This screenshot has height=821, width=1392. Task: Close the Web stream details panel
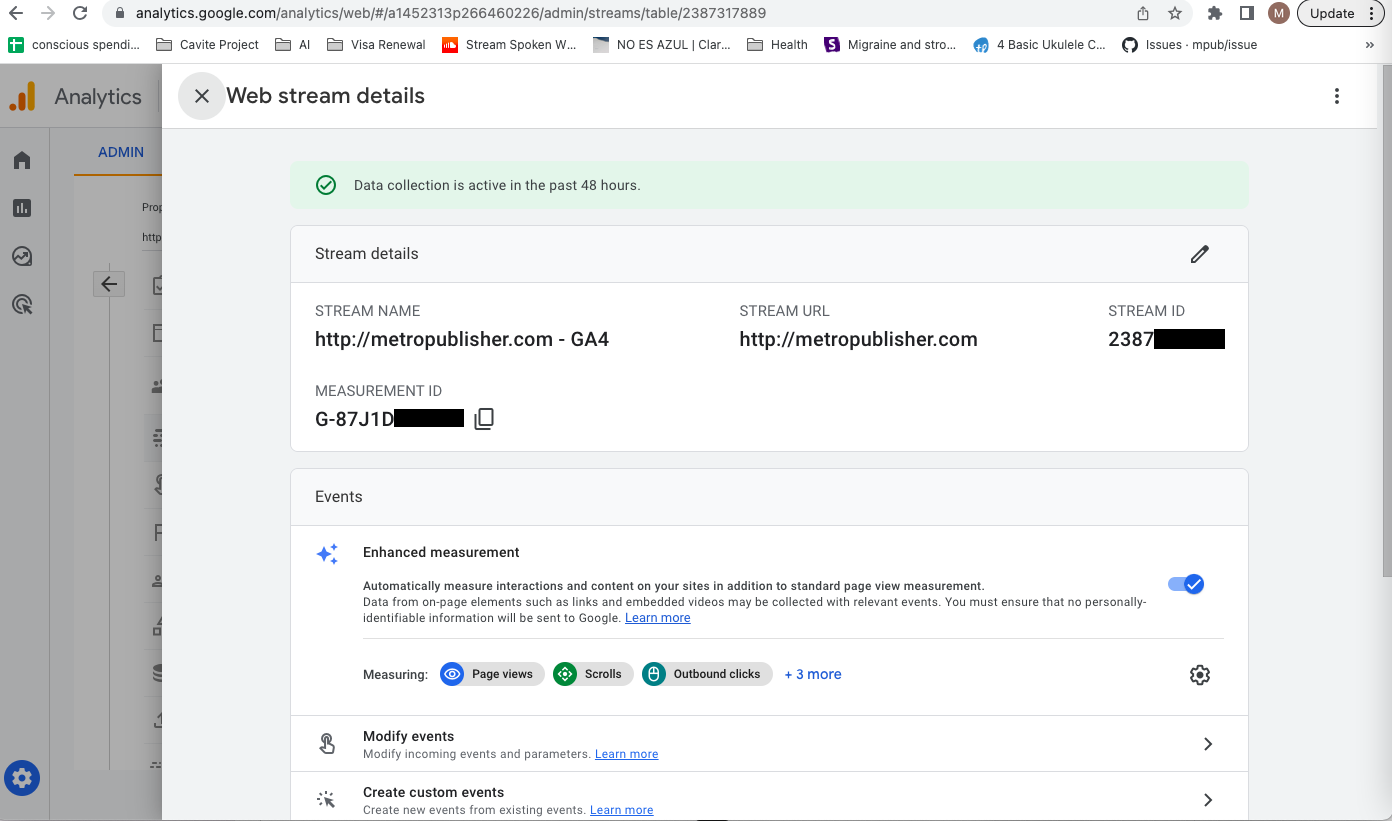[202, 96]
